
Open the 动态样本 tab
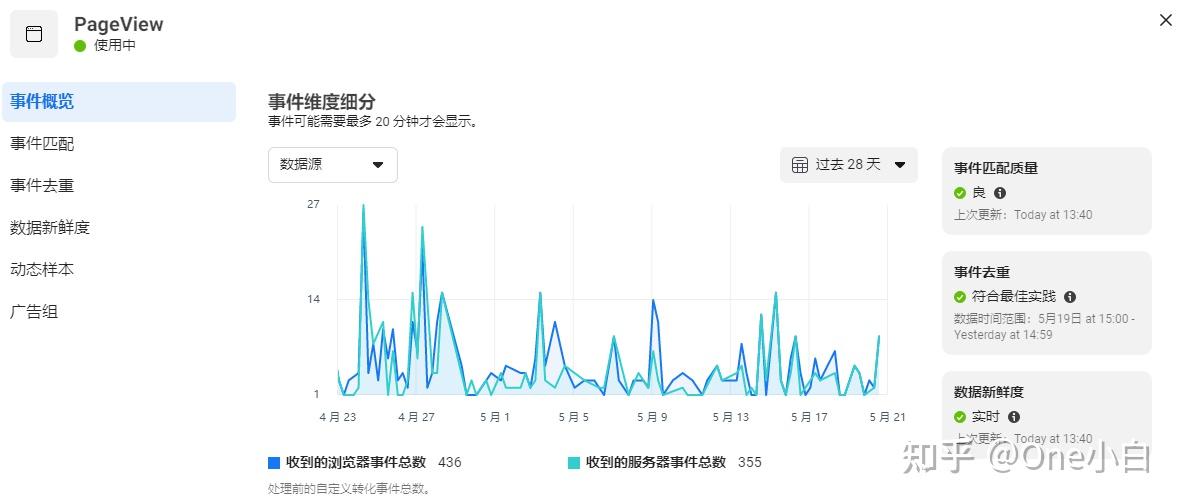42,269
